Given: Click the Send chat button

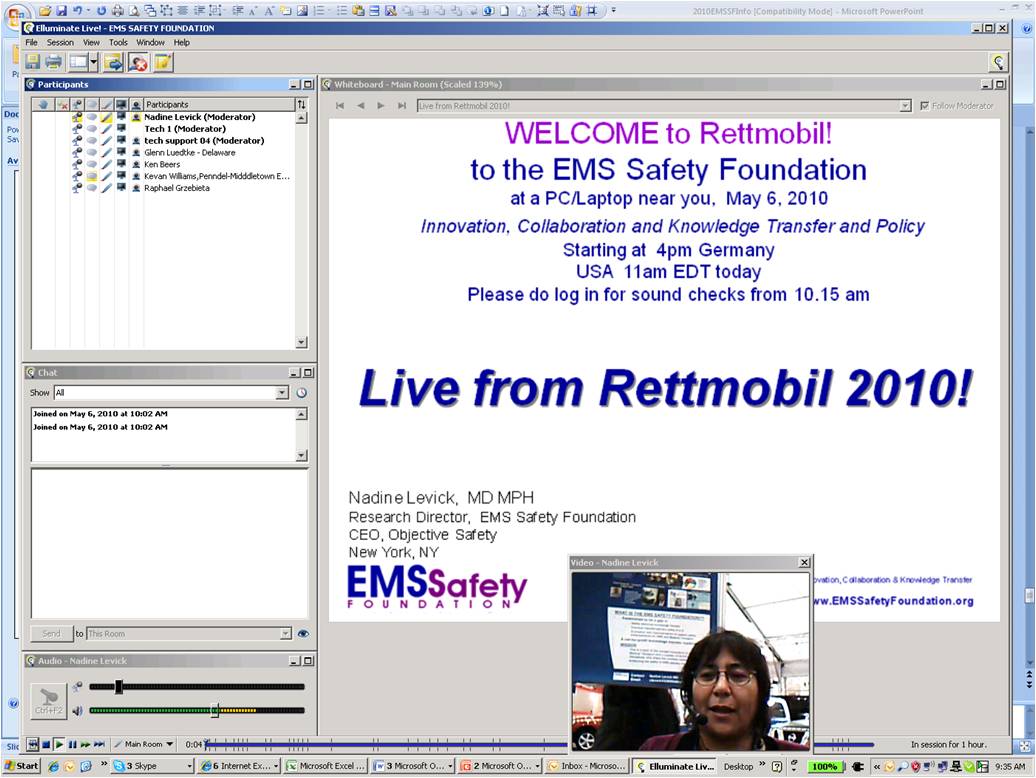Looking at the screenshot, I should click(x=51, y=633).
